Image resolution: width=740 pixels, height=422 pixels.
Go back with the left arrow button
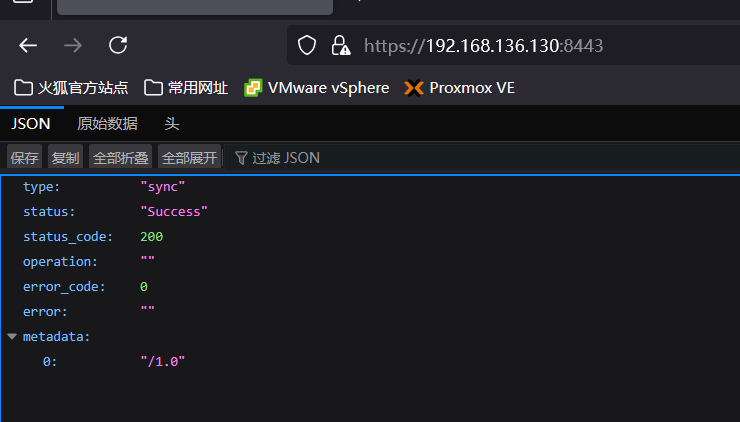(28, 46)
